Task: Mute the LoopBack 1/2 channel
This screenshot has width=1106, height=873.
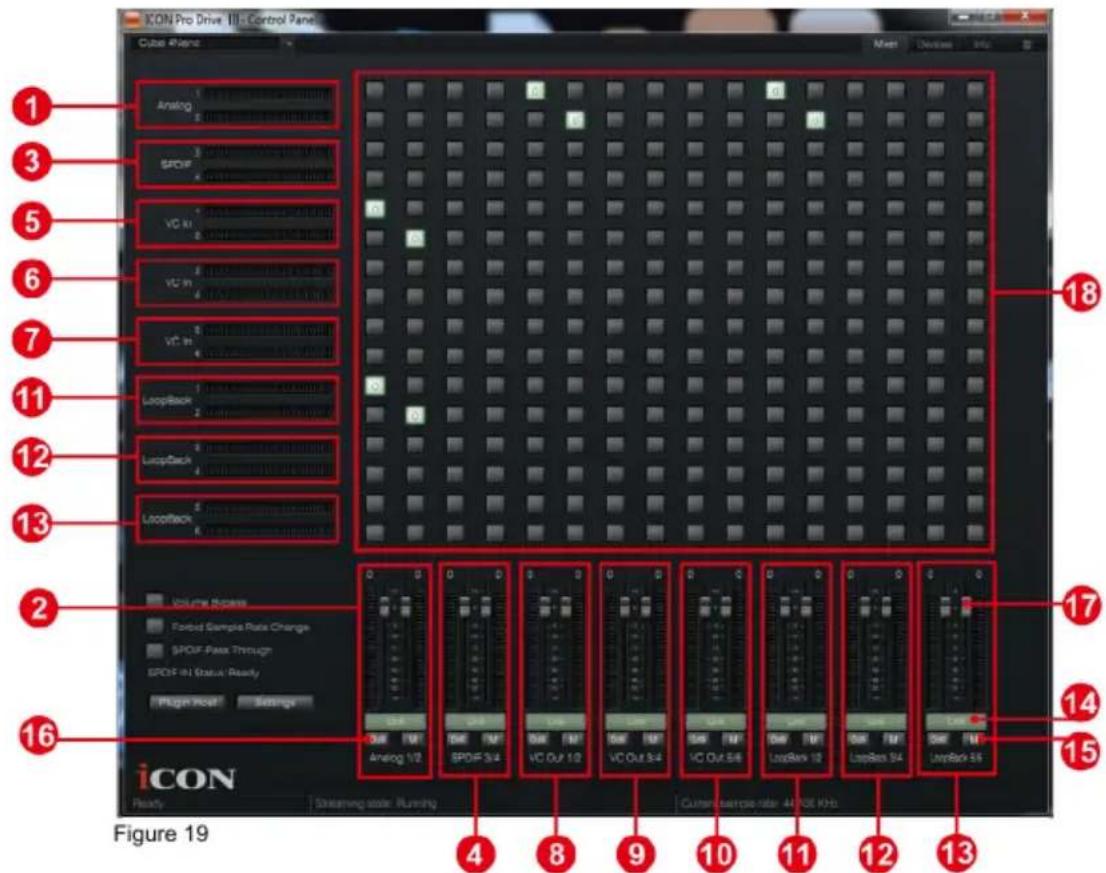Action: pyautogui.click(x=814, y=739)
